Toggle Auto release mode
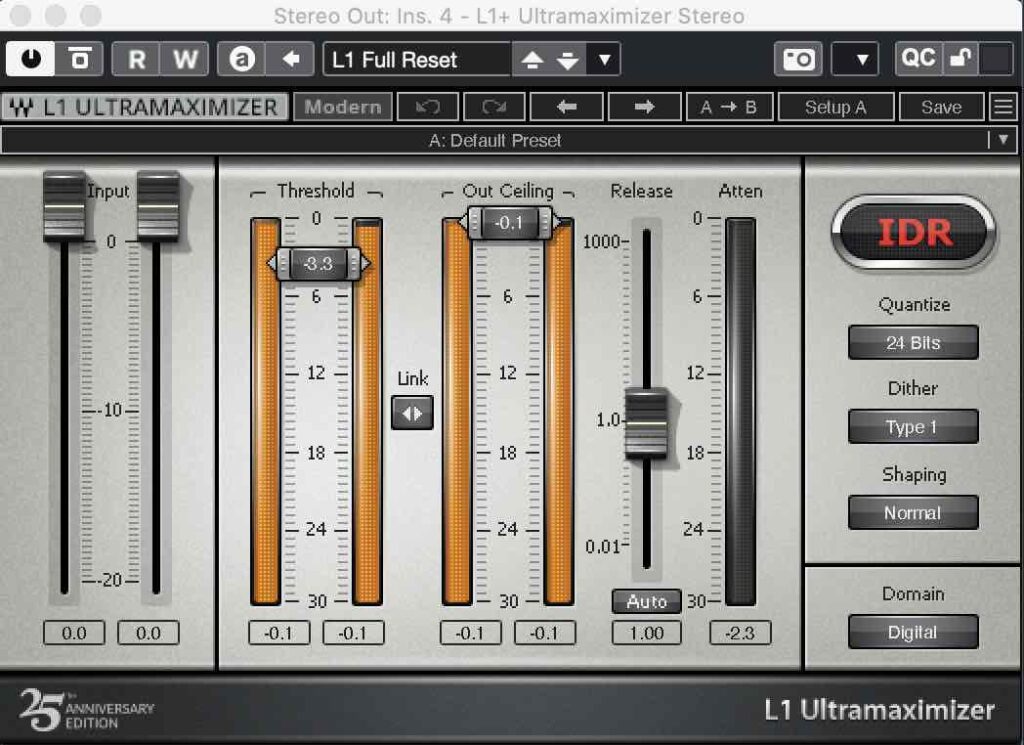 click(x=646, y=602)
